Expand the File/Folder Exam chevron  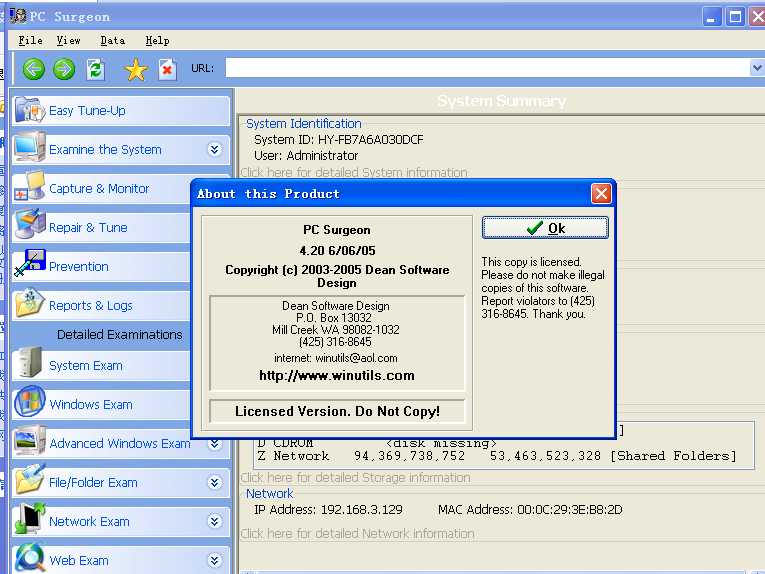point(215,482)
